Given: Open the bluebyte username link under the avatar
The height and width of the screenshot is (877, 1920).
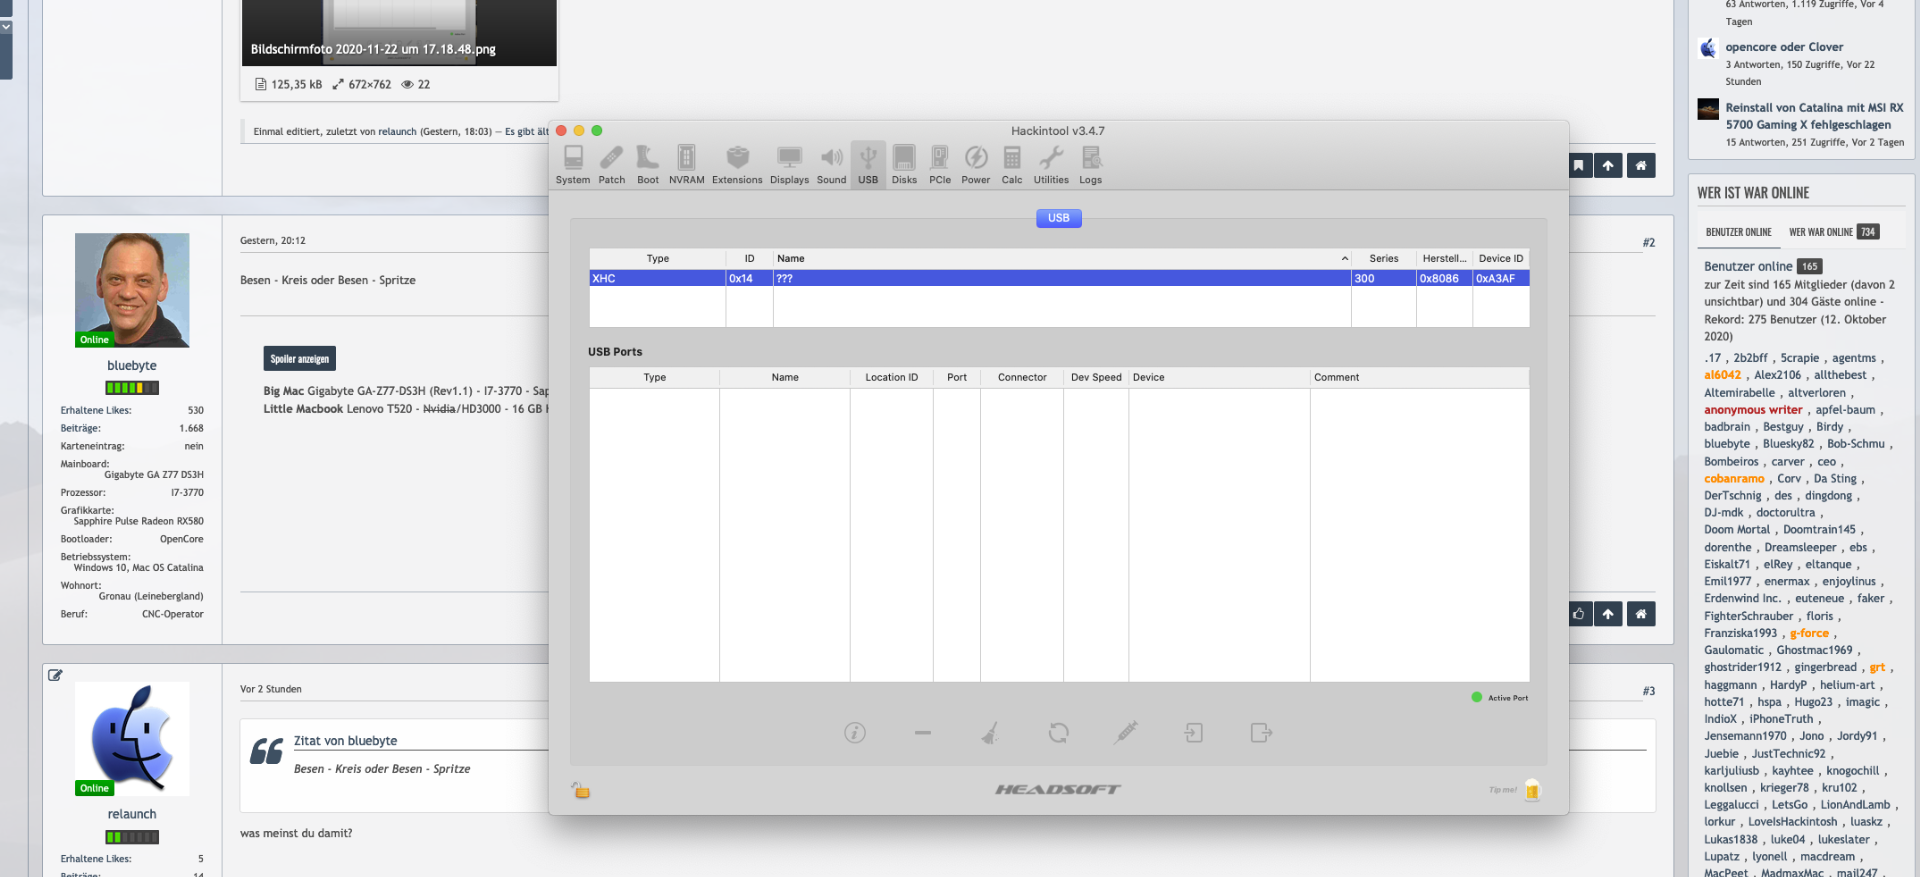Looking at the screenshot, I should (132, 366).
